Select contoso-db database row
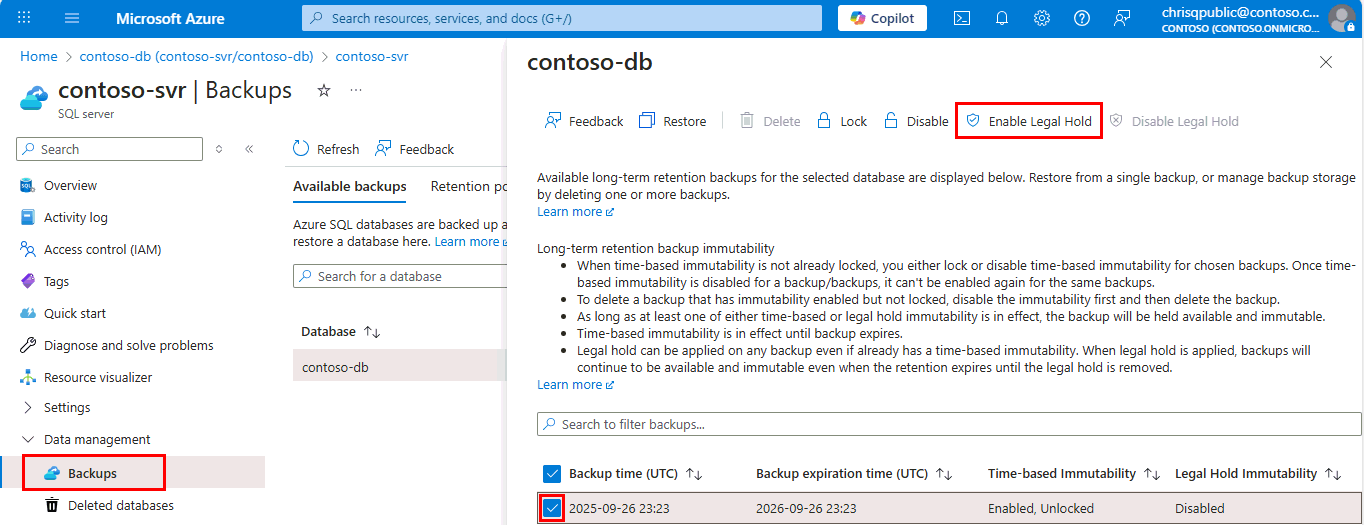 tap(400, 367)
